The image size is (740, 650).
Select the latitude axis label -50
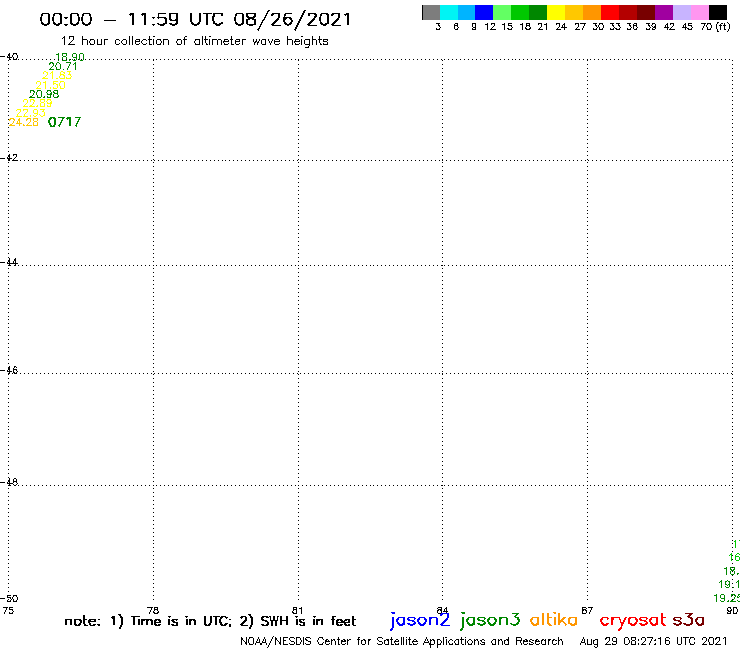[9, 599]
